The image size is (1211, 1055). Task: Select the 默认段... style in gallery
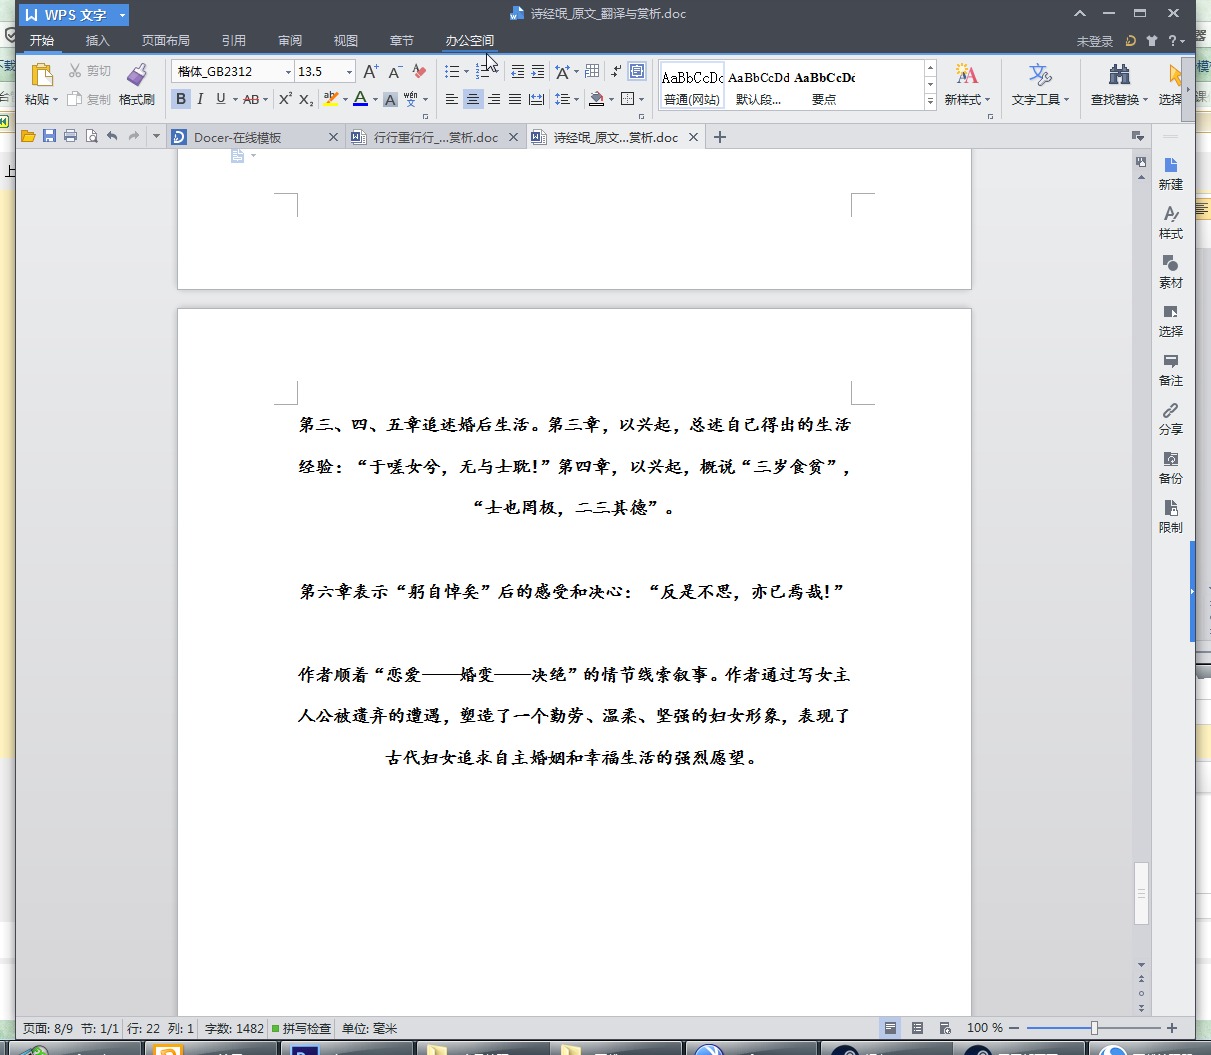[758, 87]
